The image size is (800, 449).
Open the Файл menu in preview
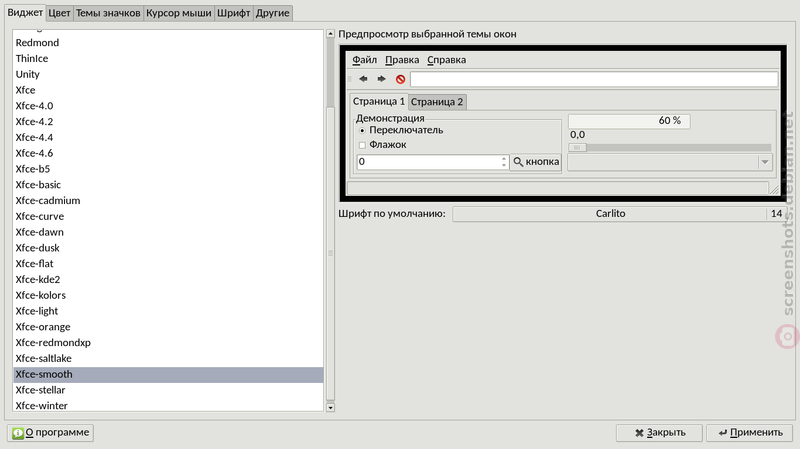[364, 60]
